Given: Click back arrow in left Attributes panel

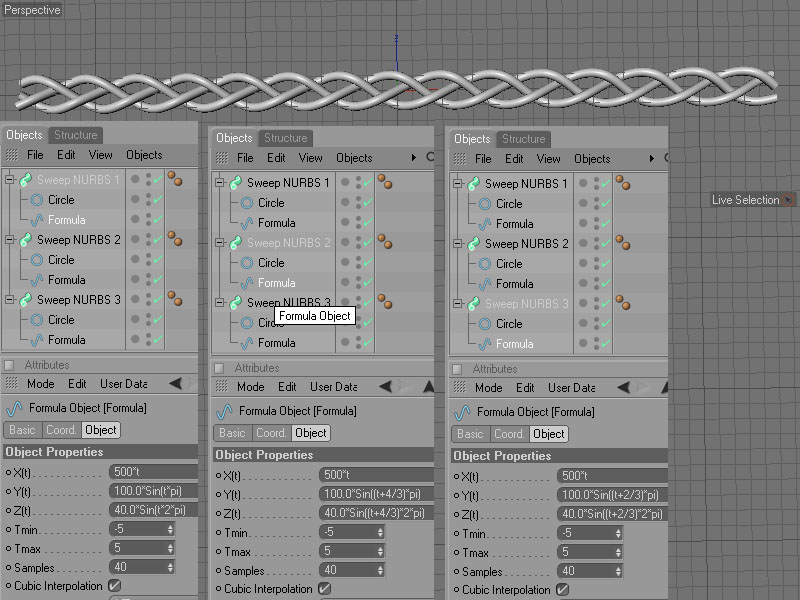Looking at the screenshot, I should [x=175, y=384].
